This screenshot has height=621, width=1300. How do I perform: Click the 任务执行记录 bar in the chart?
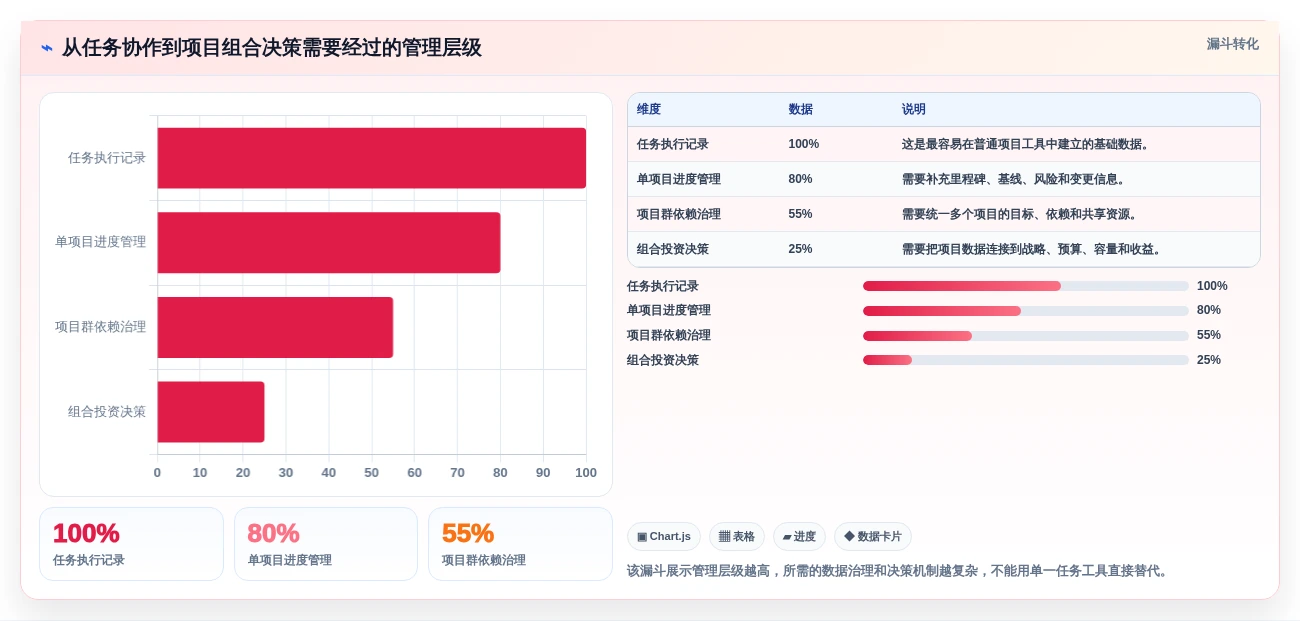[x=371, y=158]
